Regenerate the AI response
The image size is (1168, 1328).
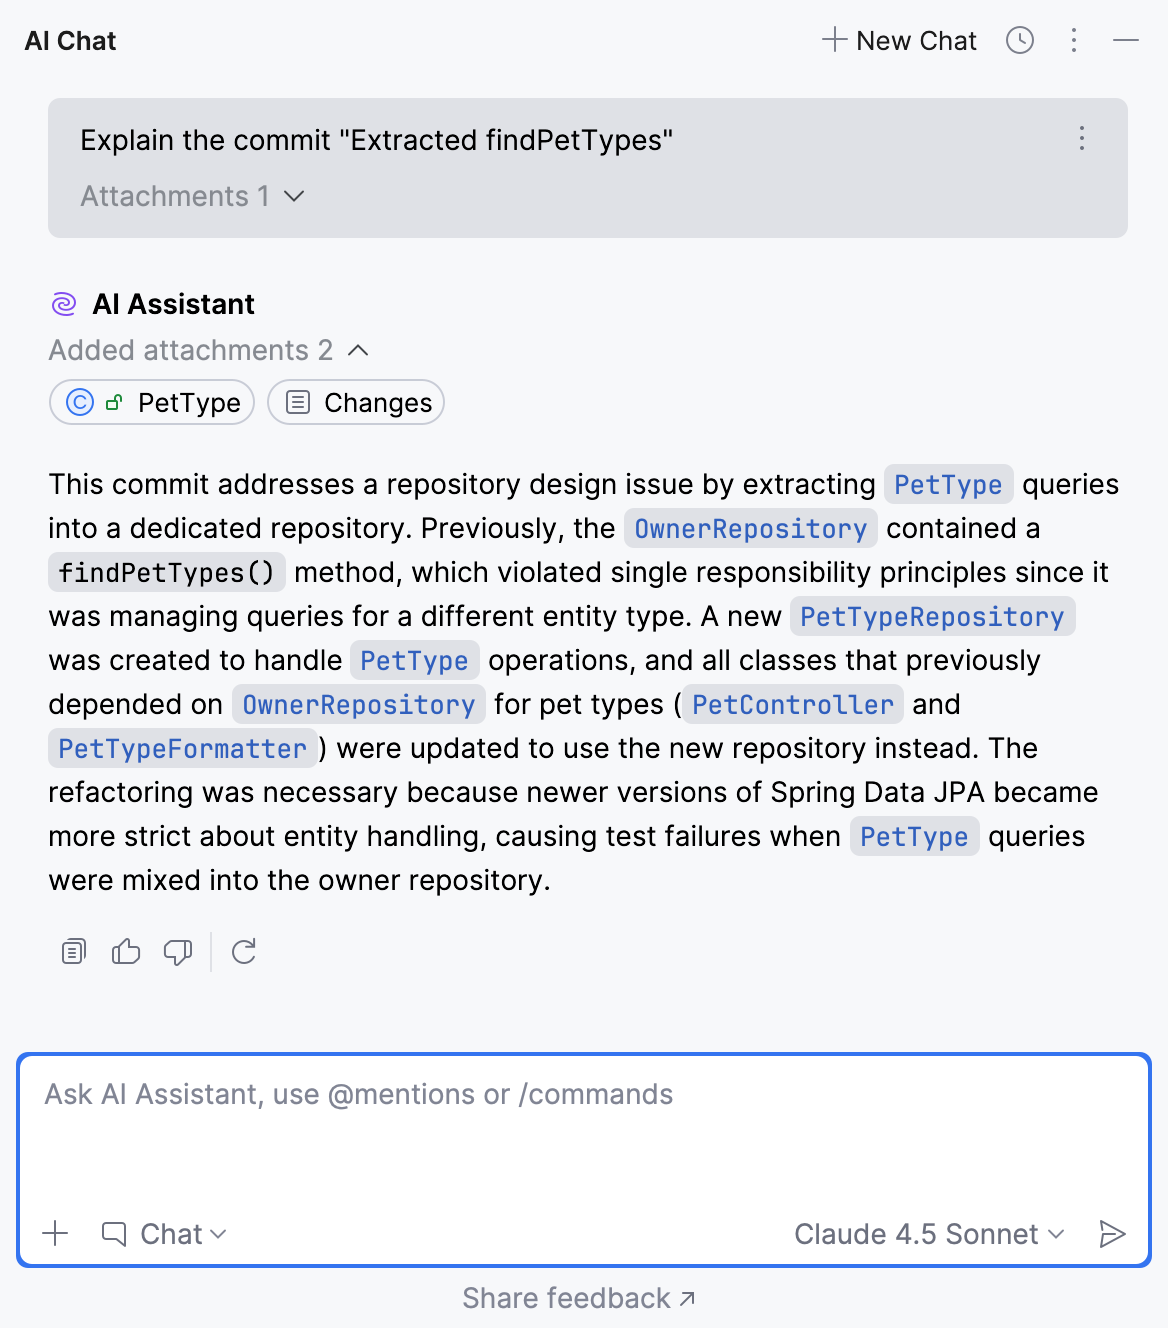point(245,951)
